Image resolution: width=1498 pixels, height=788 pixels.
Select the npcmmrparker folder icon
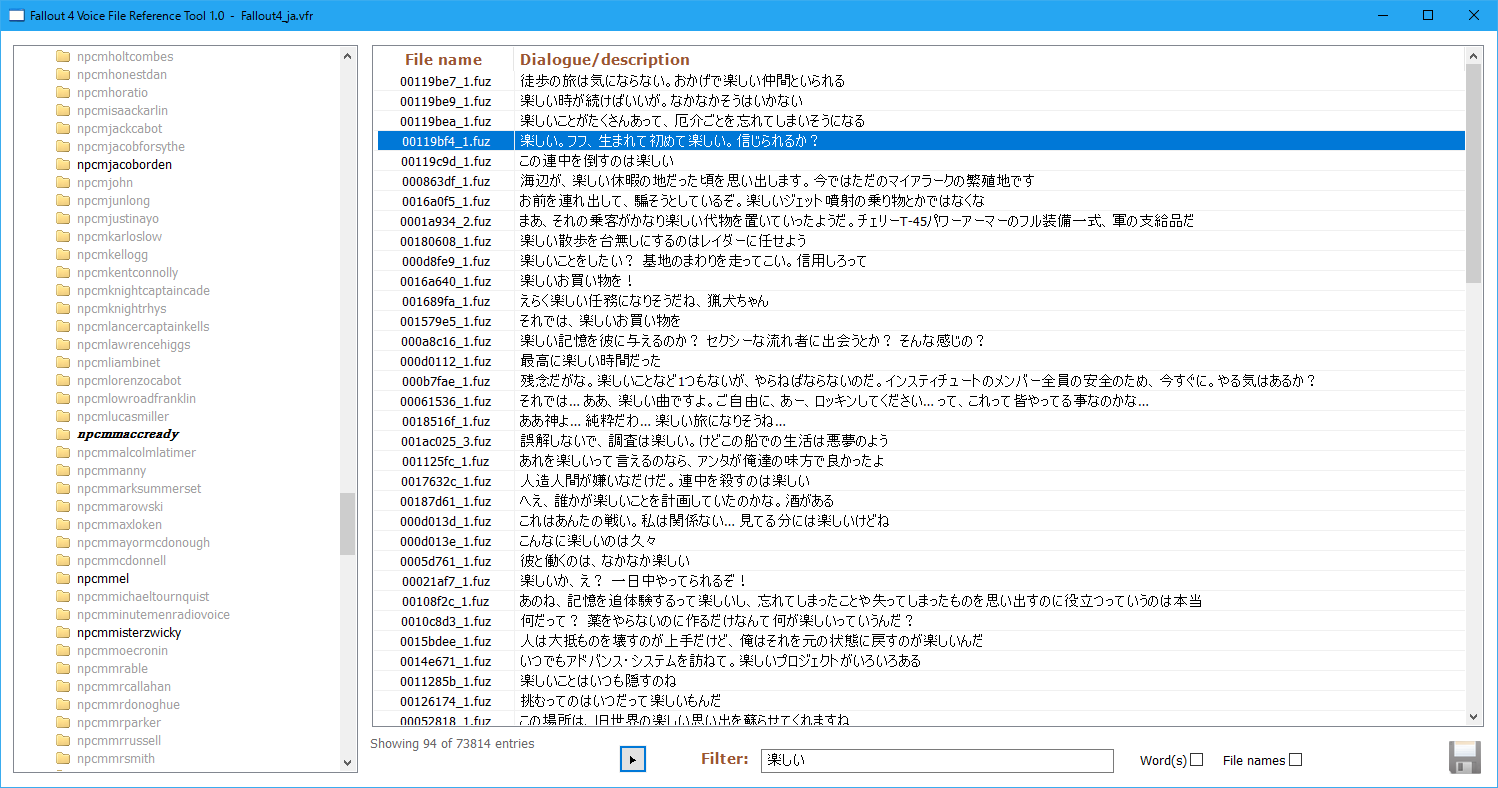(x=63, y=723)
